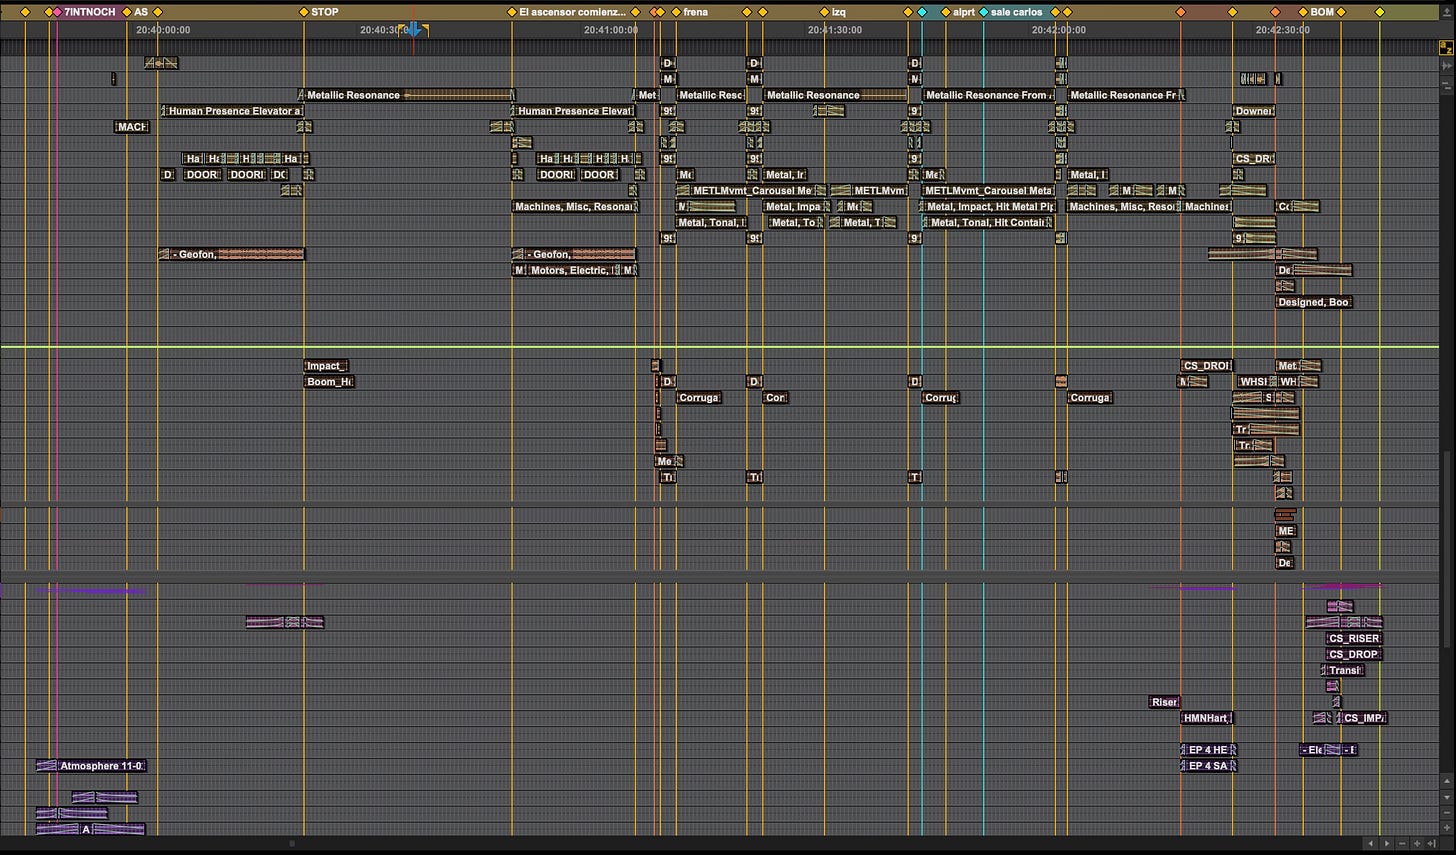The width and height of the screenshot is (1456, 855).
Task: Select the Riser clip
Action: pyautogui.click(x=1165, y=702)
